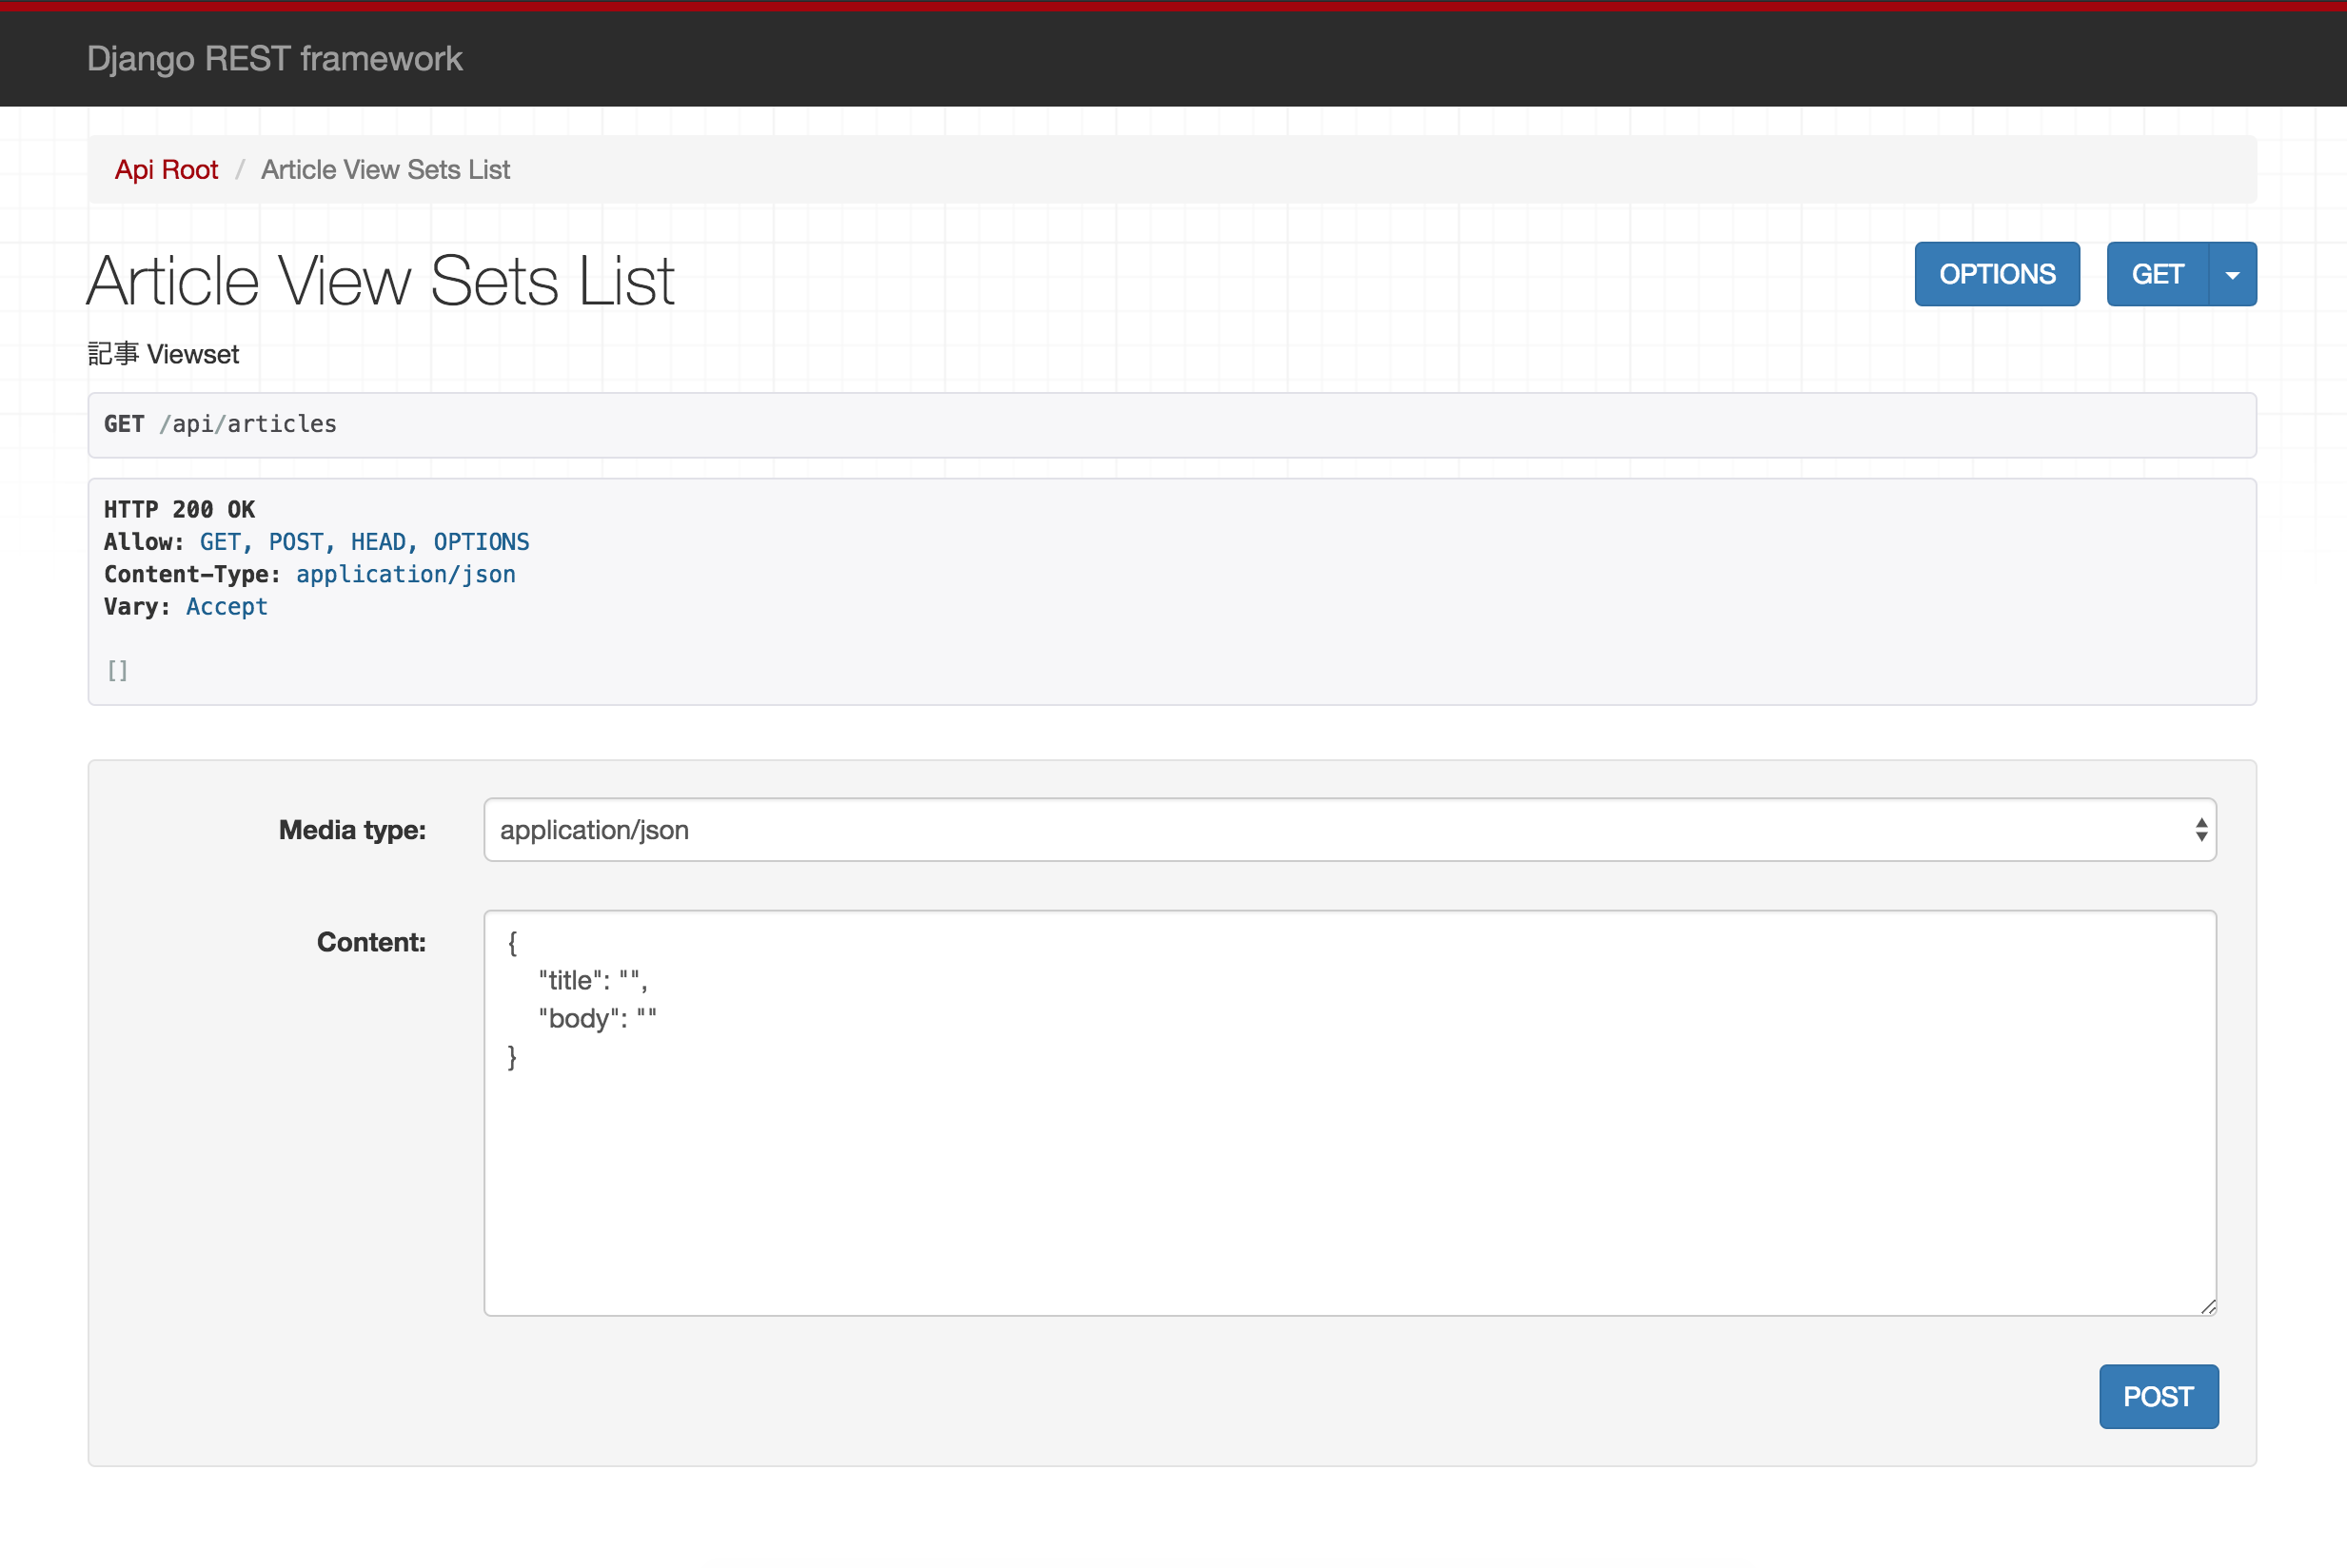
Task: Click the Article View Sets List heading
Action: (x=380, y=281)
